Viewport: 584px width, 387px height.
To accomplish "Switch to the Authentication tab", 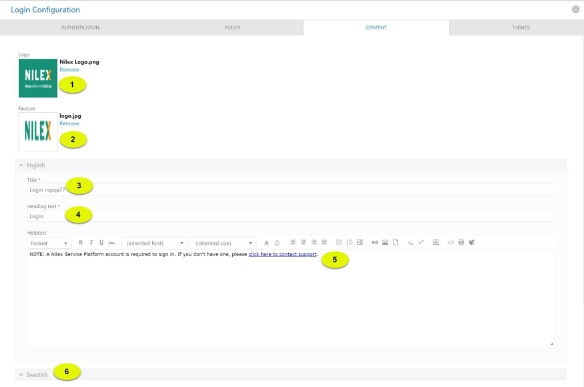I will point(80,28).
